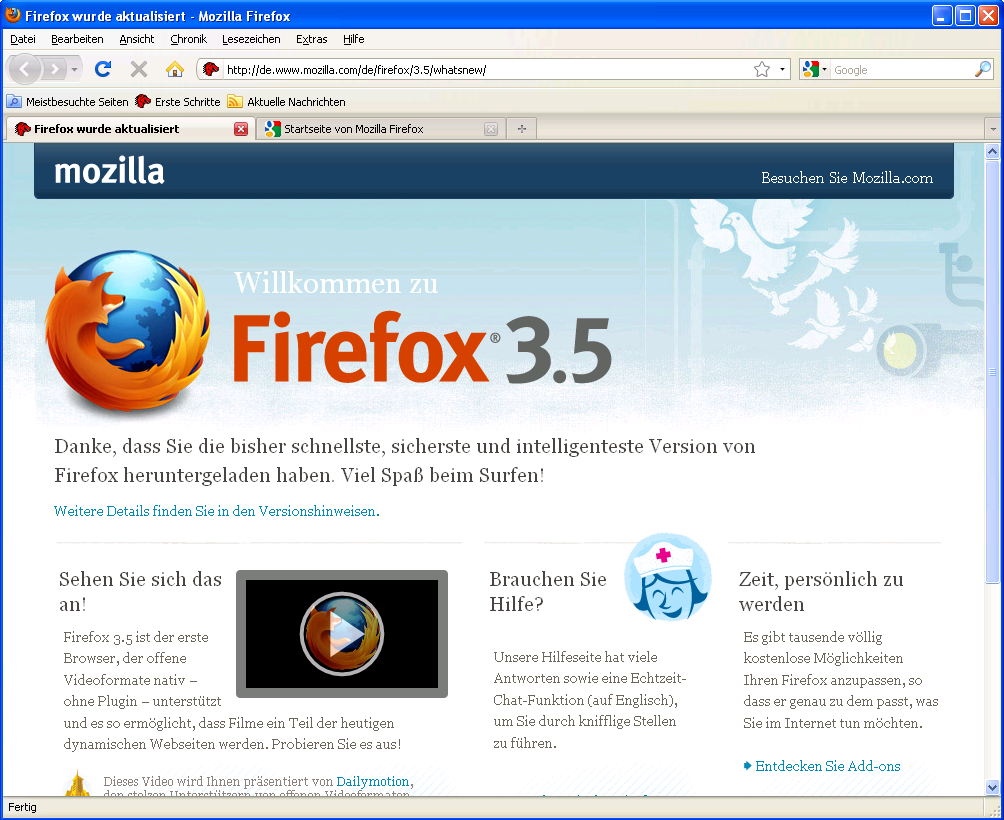Click the golden temple icon near Dailymotion text

[x=77, y=784]
